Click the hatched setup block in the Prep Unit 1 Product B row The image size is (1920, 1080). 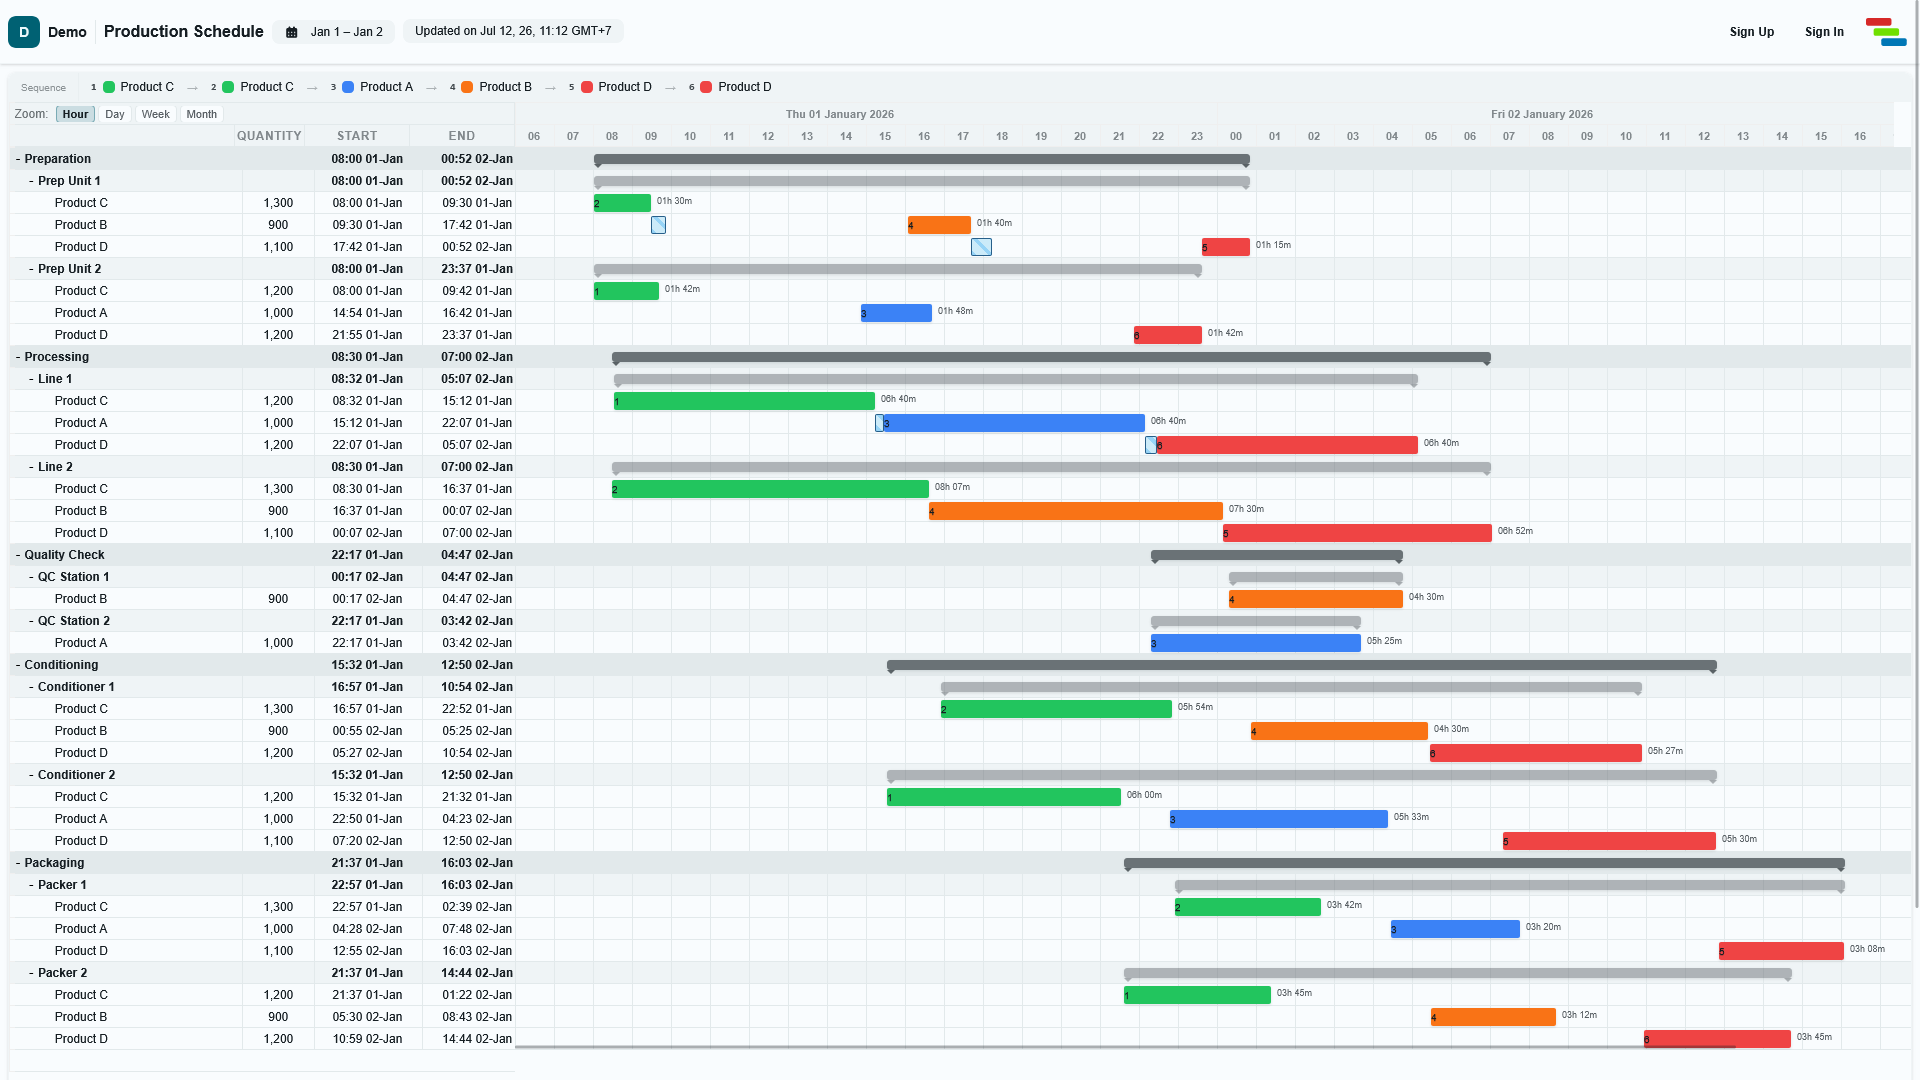(x=658, y=225)
